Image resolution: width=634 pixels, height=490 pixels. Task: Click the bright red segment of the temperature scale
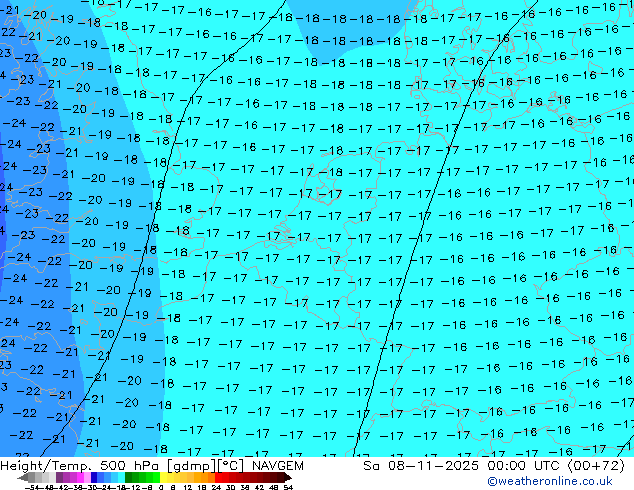click(x=218, y=477)
